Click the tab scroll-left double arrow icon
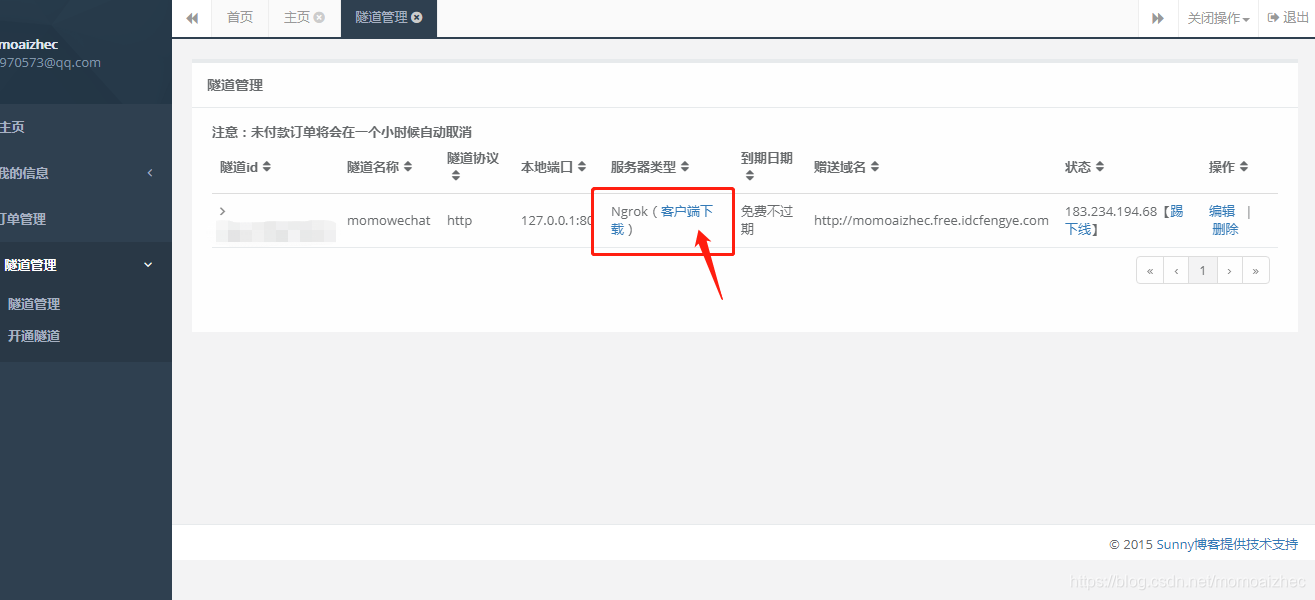This screenshot has height=600, width=1315. click(192, 18)
